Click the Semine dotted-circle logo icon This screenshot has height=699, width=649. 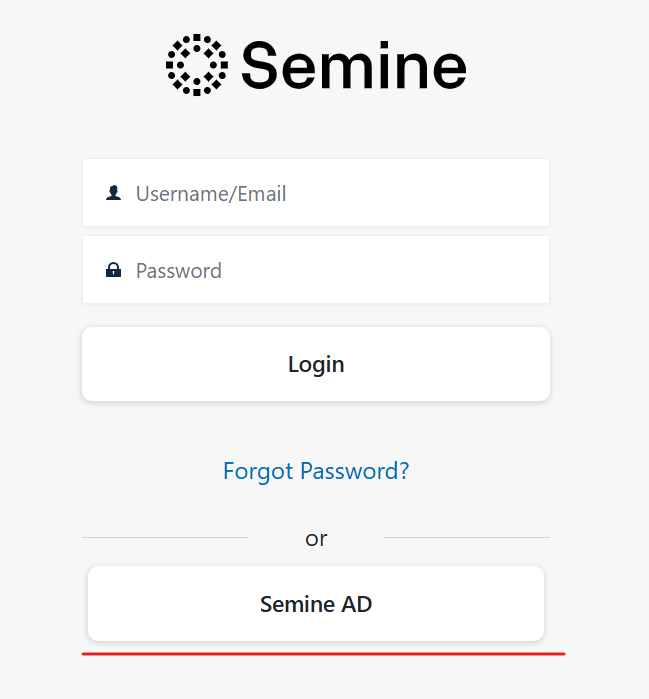[x=196, y=65]
